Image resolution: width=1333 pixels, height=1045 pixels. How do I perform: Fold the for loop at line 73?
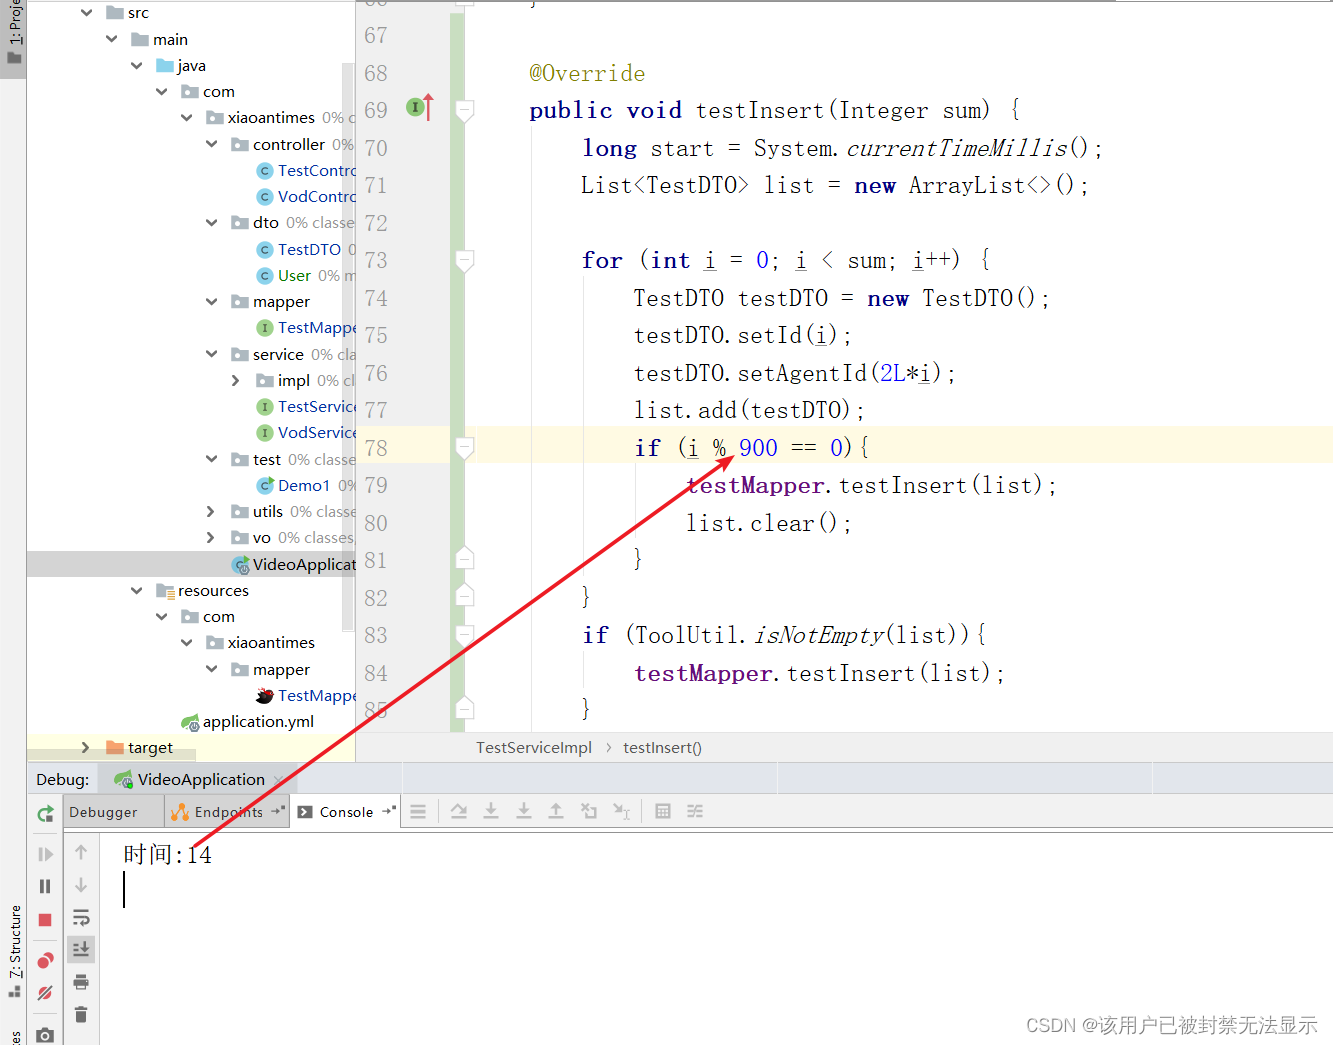click(x=464, y=260)
